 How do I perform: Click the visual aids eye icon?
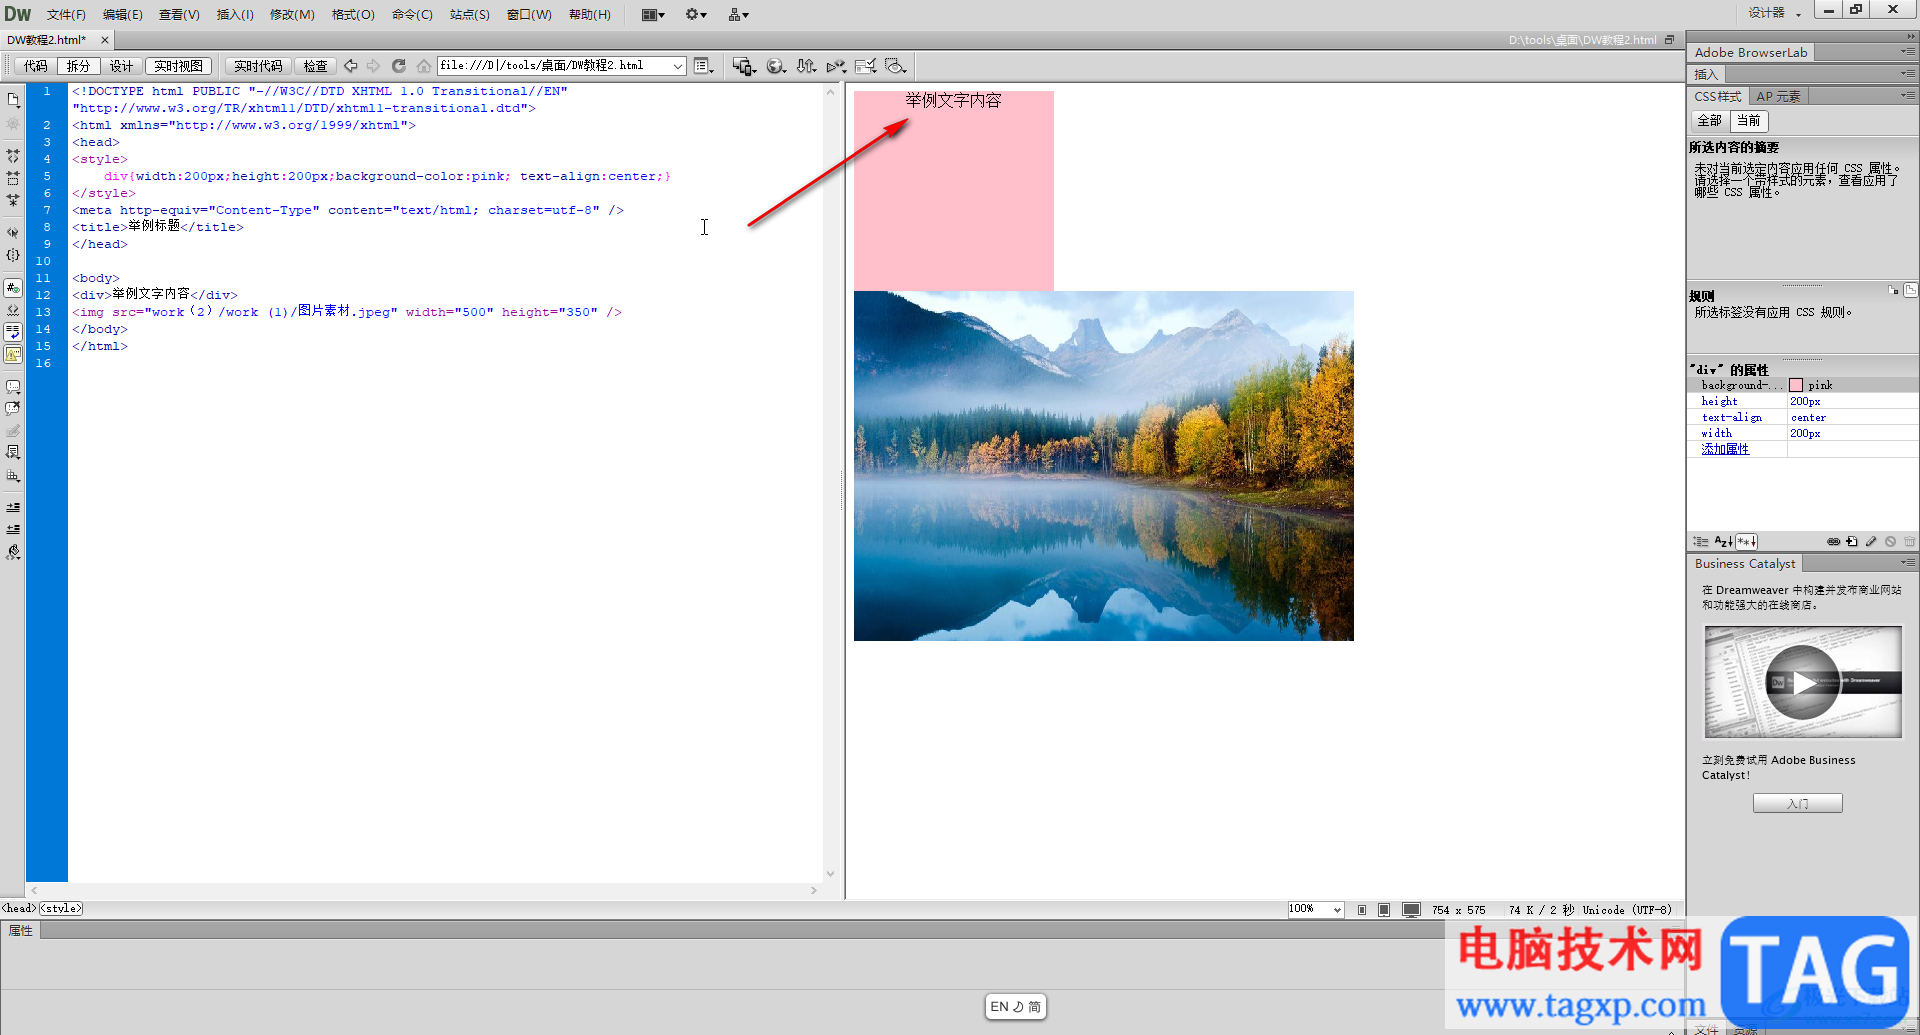click(896, 66)
